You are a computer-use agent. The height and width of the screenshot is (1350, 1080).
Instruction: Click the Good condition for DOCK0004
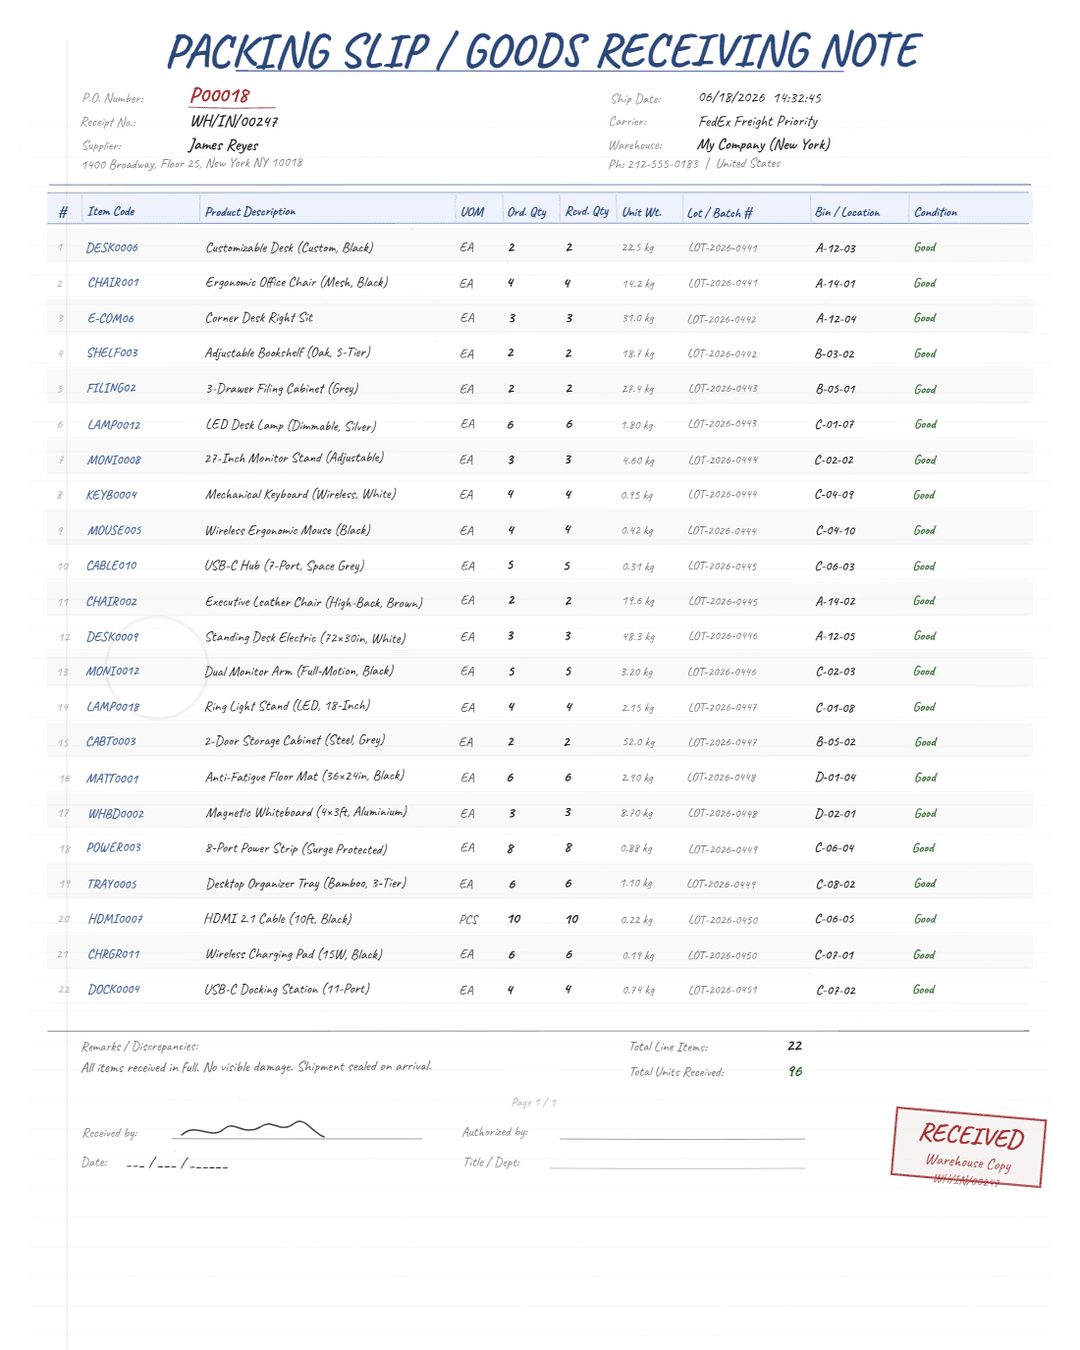pyautogui.click(x=924, y=990)
